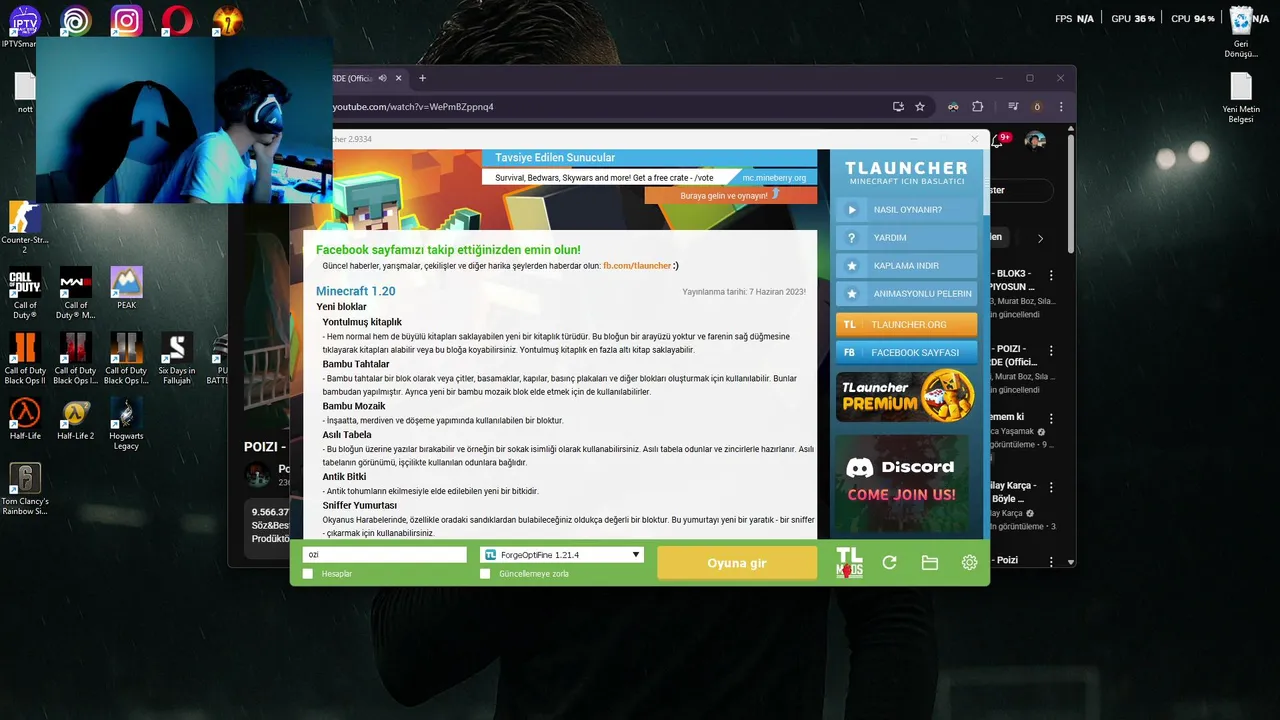The height and width of the screenshot is (720, 1280).
Task: Bookmark the page with Chrome star icon
Action: click(x=920, y=107)
